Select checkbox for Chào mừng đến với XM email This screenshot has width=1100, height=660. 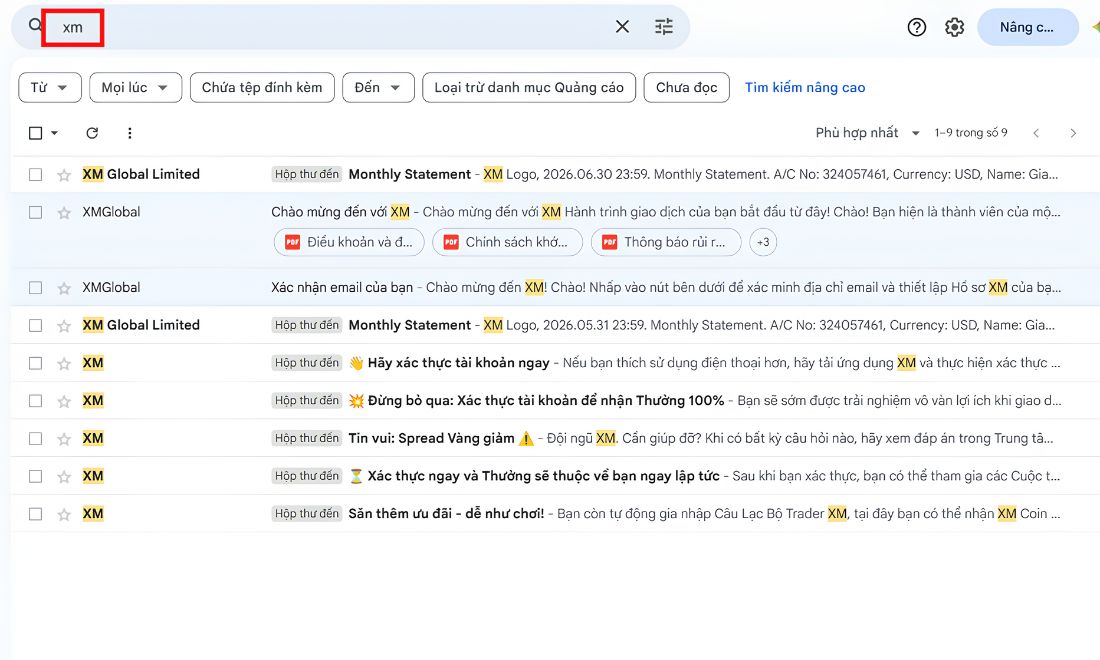[x=36, y=213]
